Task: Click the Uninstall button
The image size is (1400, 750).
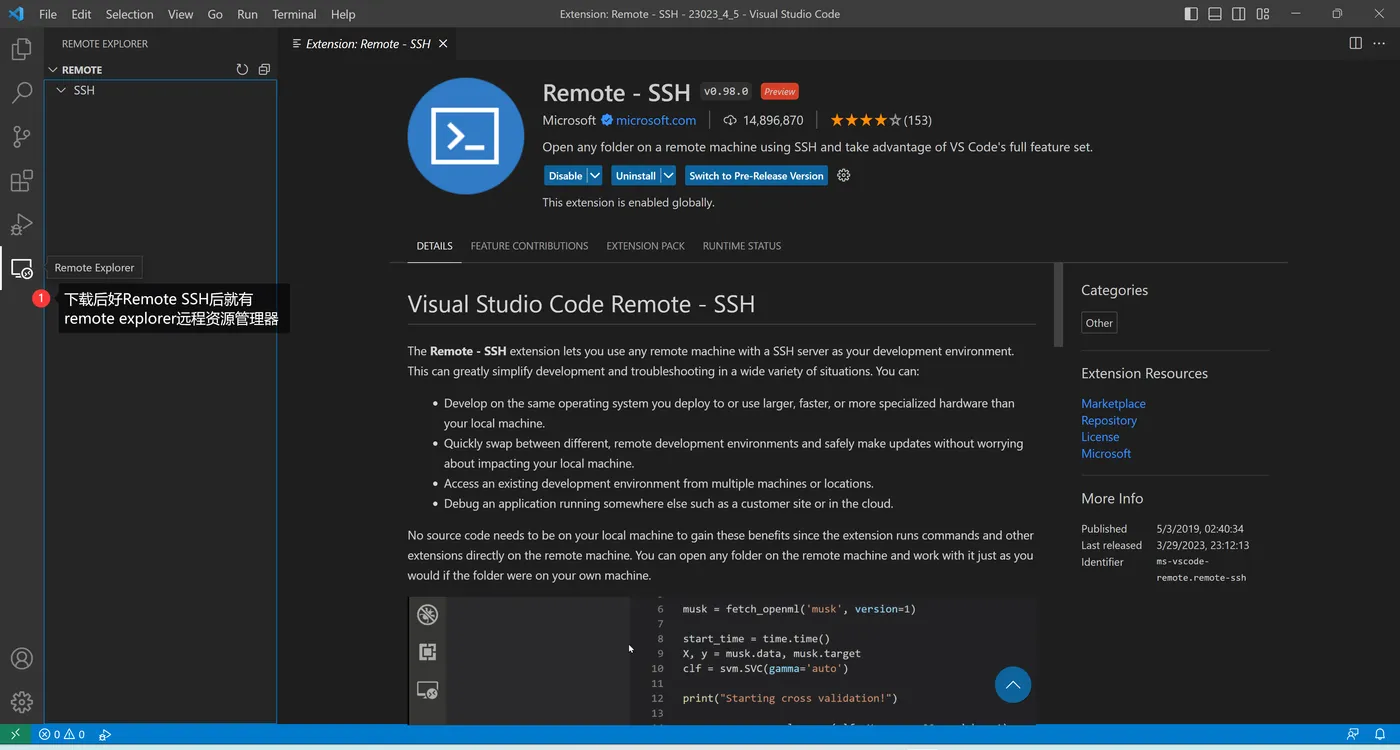Action: coord(635,175)
